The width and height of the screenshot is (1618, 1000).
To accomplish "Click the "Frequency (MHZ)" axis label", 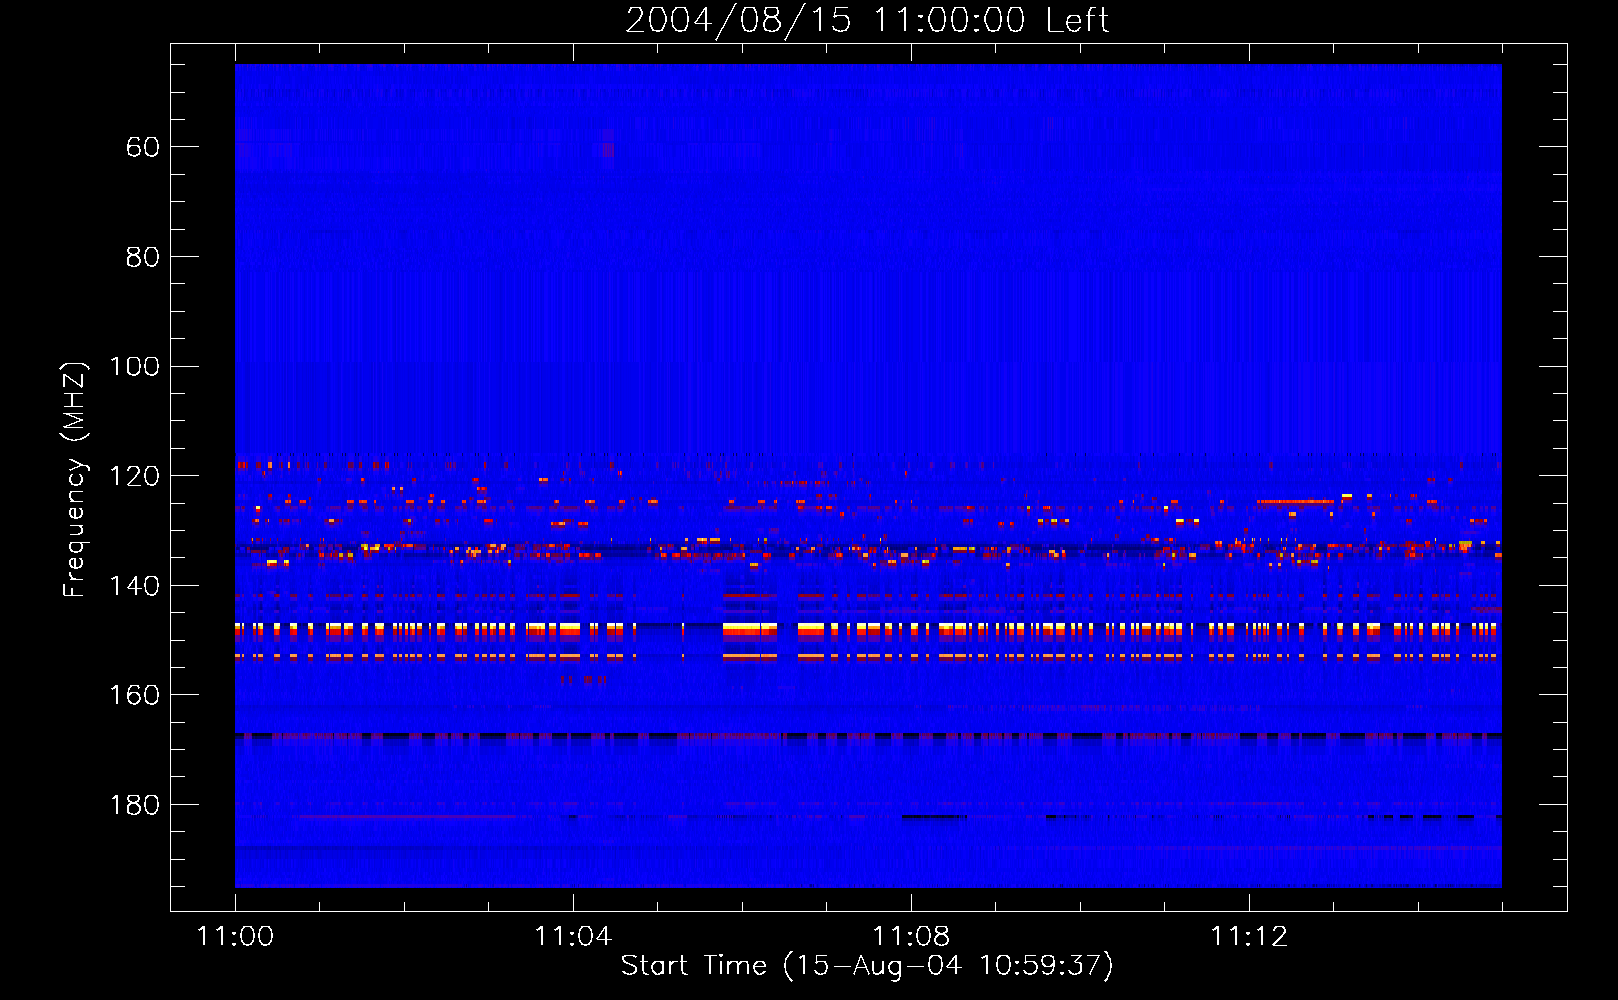I will coord(75,479).
